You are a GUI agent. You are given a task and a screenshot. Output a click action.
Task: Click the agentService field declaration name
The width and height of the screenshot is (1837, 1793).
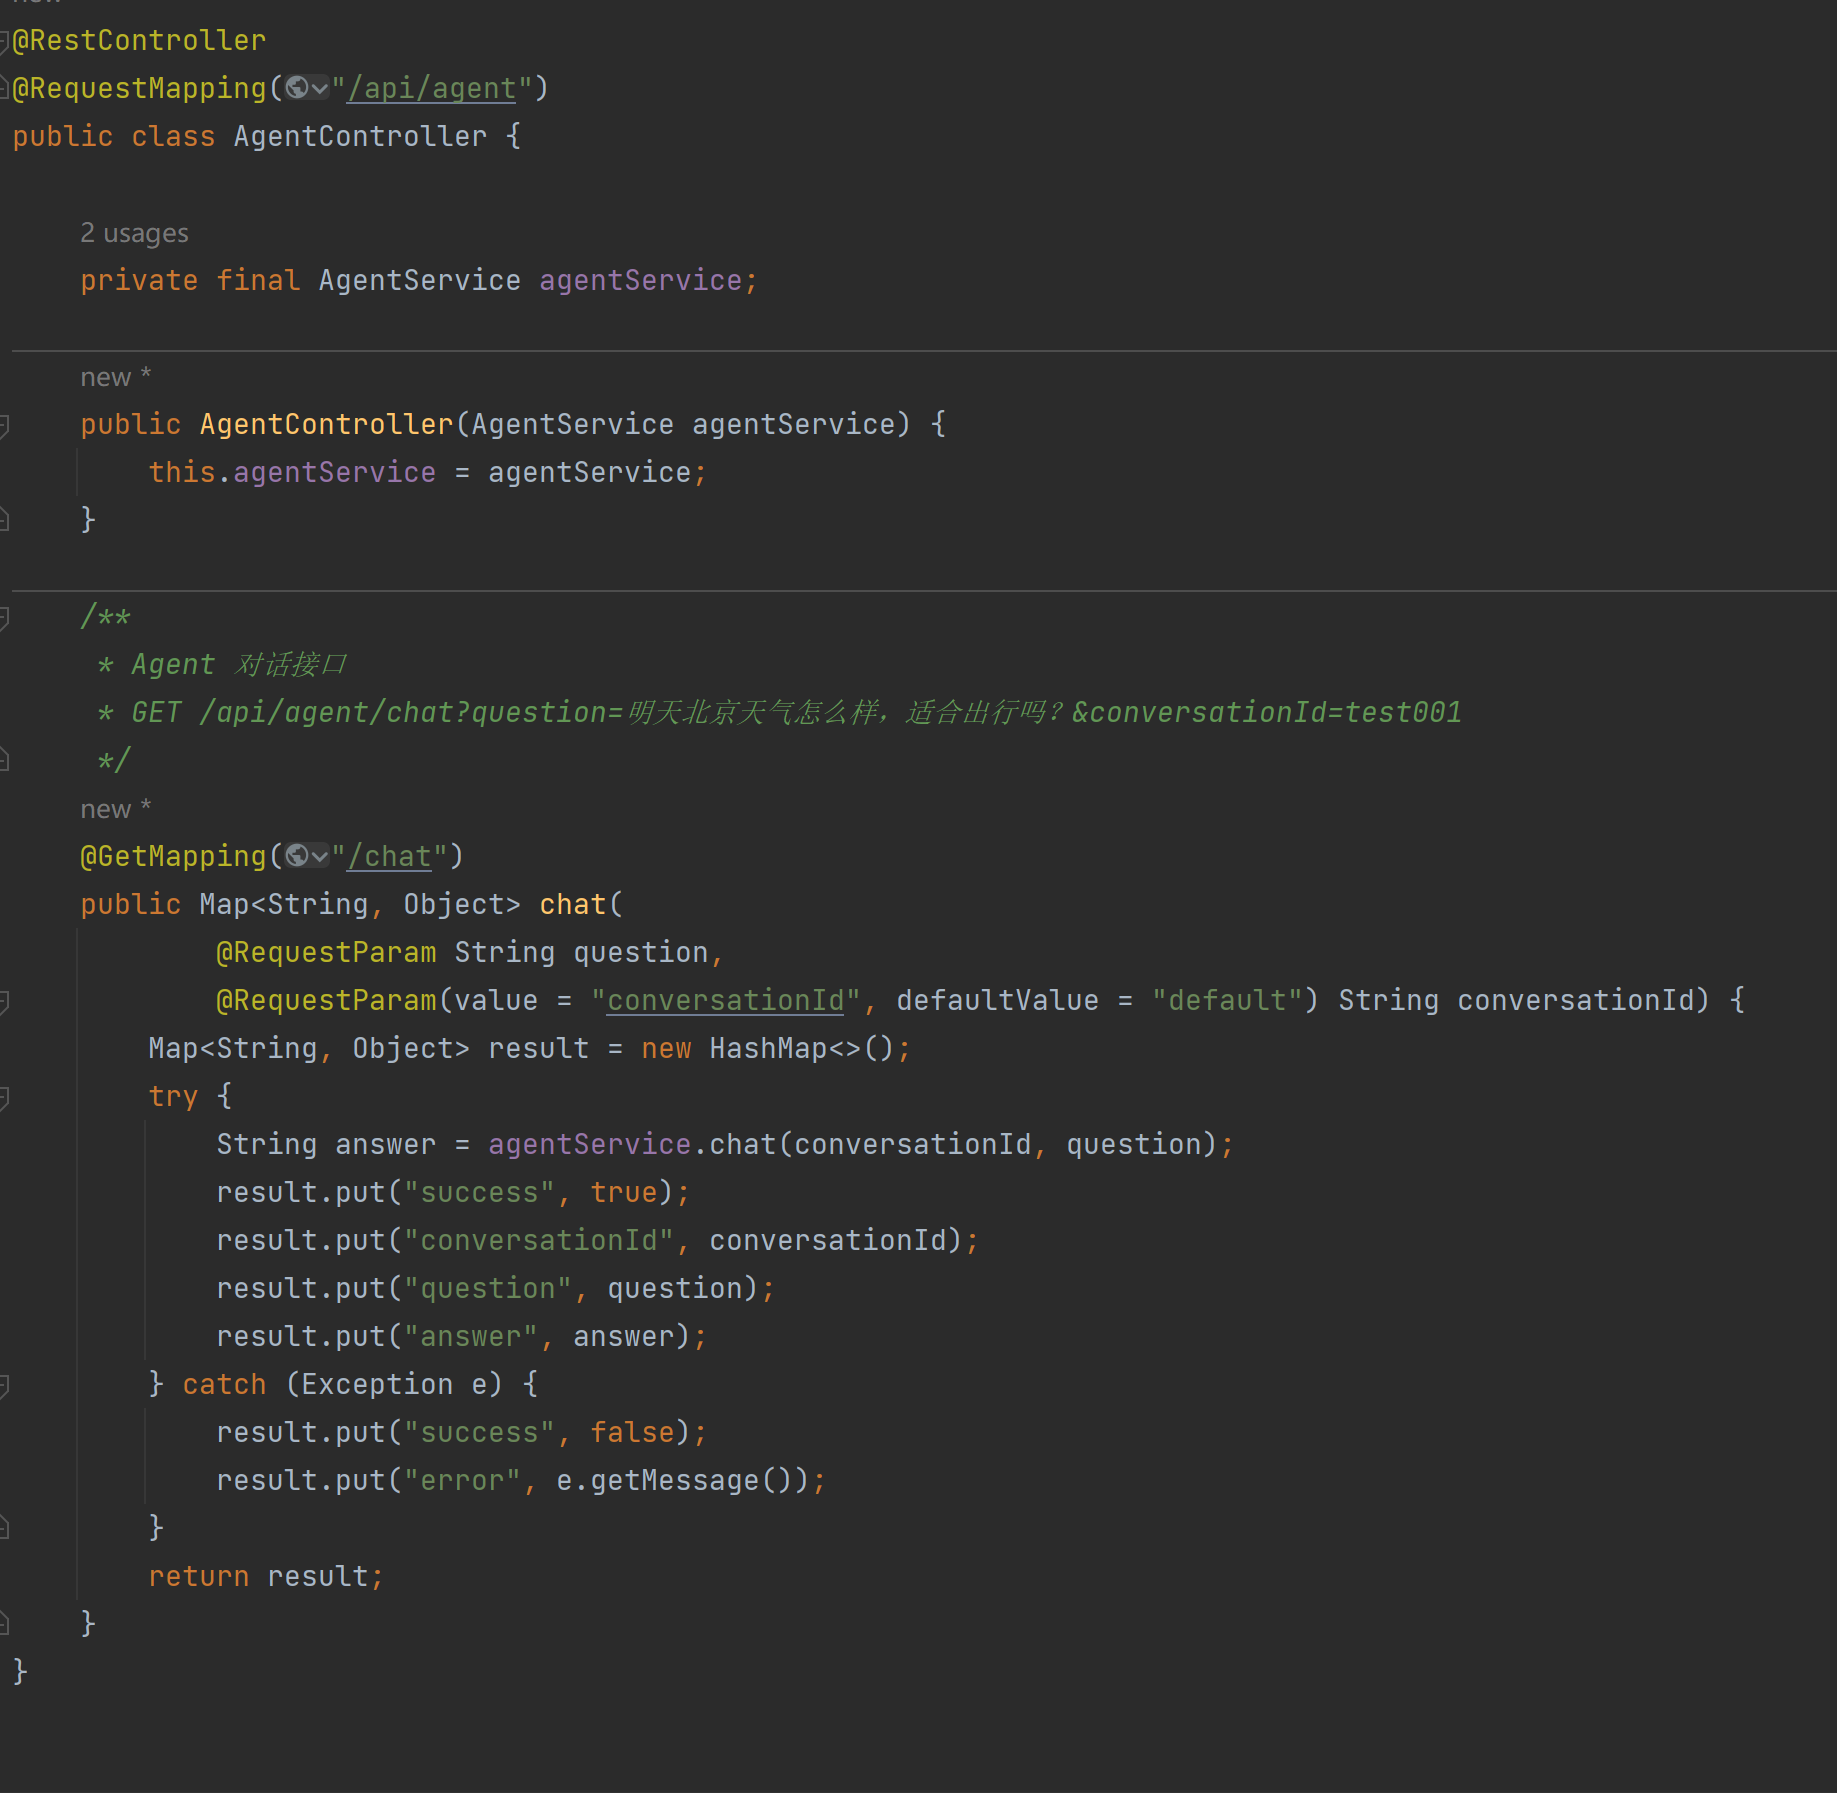pyautogui.click(x=640, y=281)
